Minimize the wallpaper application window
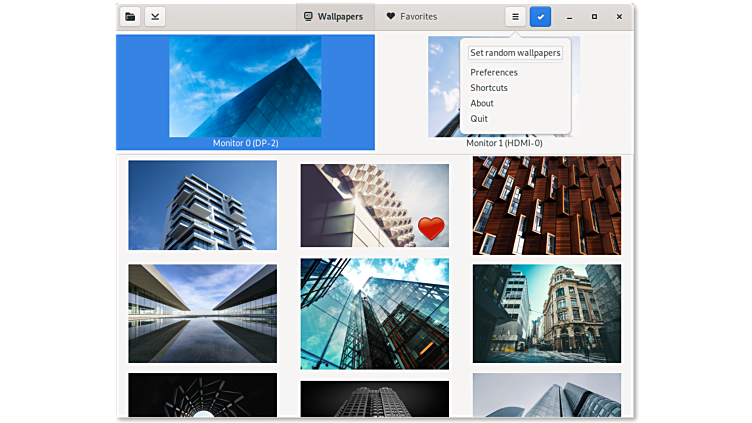This screenshot has width=752, height=423. pos(569,16)
